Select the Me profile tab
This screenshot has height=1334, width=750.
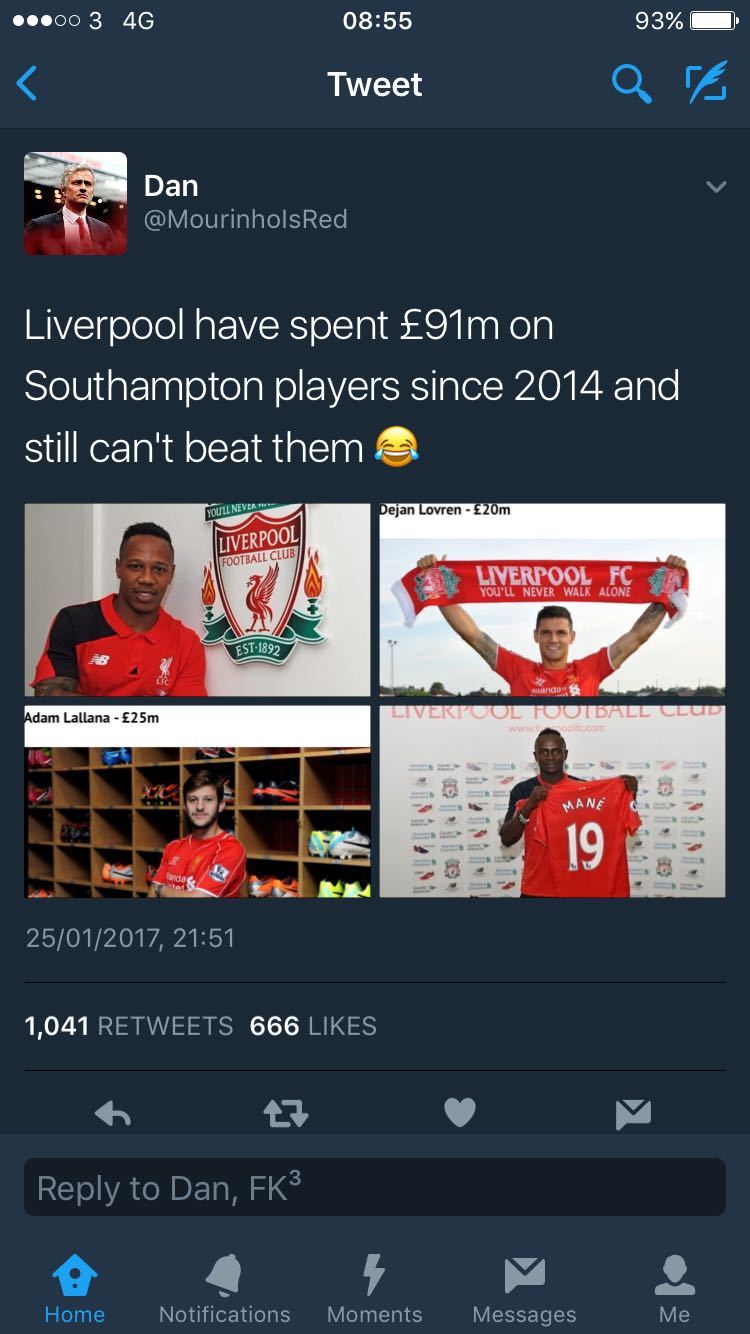click(x=674, y=1290)
